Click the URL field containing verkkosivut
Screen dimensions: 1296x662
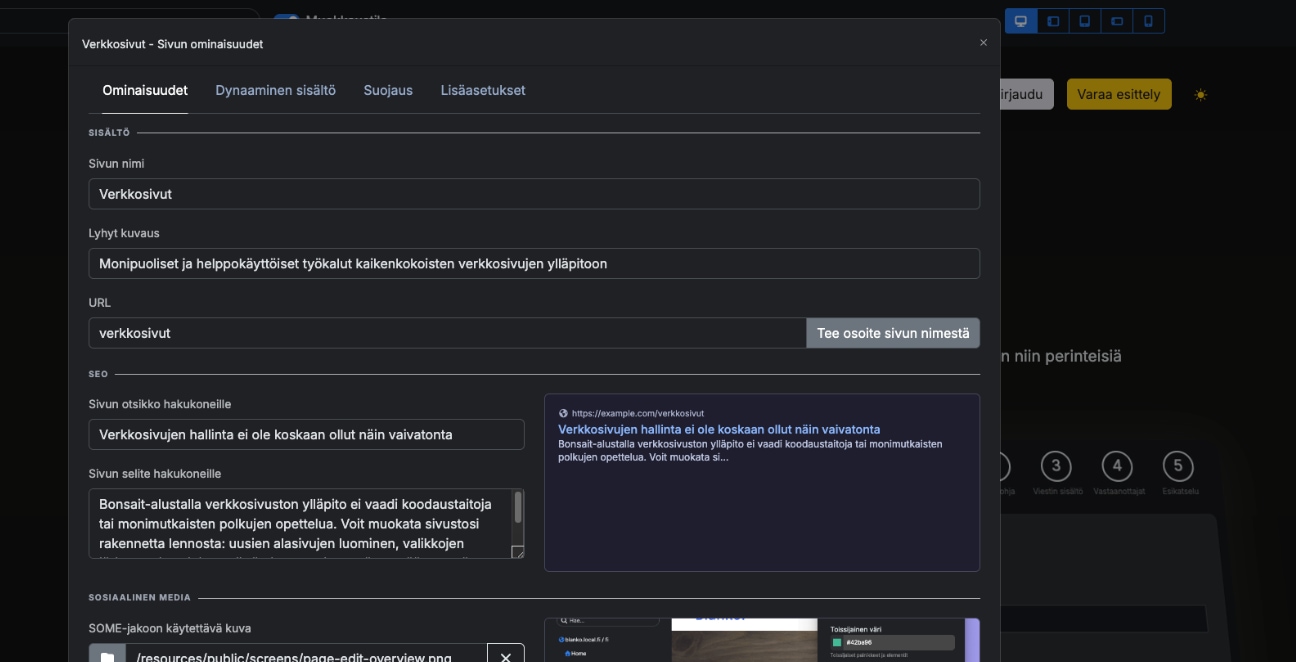[x=447, y=333]
